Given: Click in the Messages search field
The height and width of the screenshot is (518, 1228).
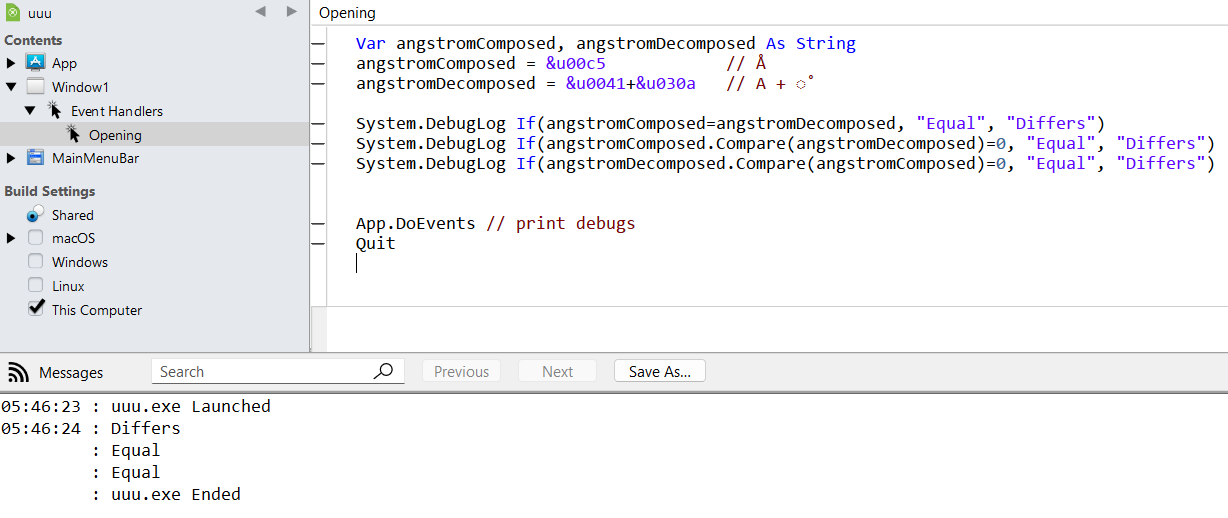Looking at the screenshot, I should [x=277, y=371].
